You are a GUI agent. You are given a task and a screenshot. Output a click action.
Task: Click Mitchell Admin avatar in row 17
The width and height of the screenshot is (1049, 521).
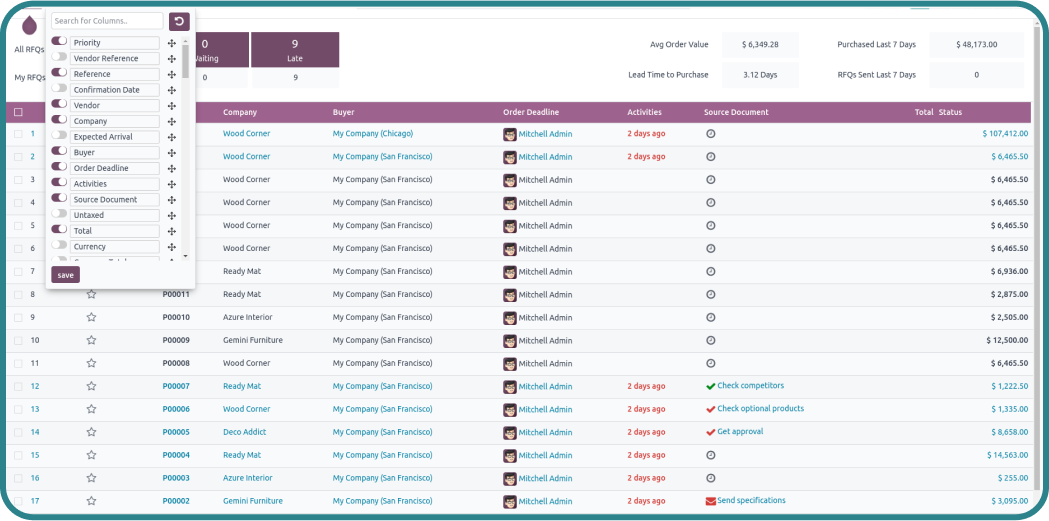pyautogui.click(x=510, y=501)
